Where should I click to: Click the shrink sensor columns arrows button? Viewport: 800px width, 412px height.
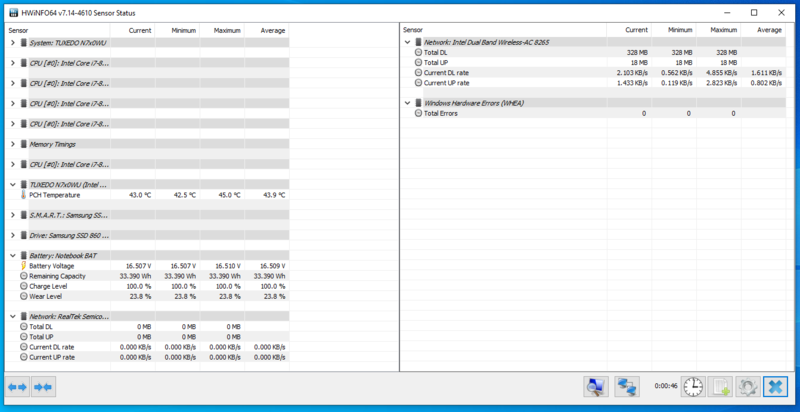click(x=43, y=388)
